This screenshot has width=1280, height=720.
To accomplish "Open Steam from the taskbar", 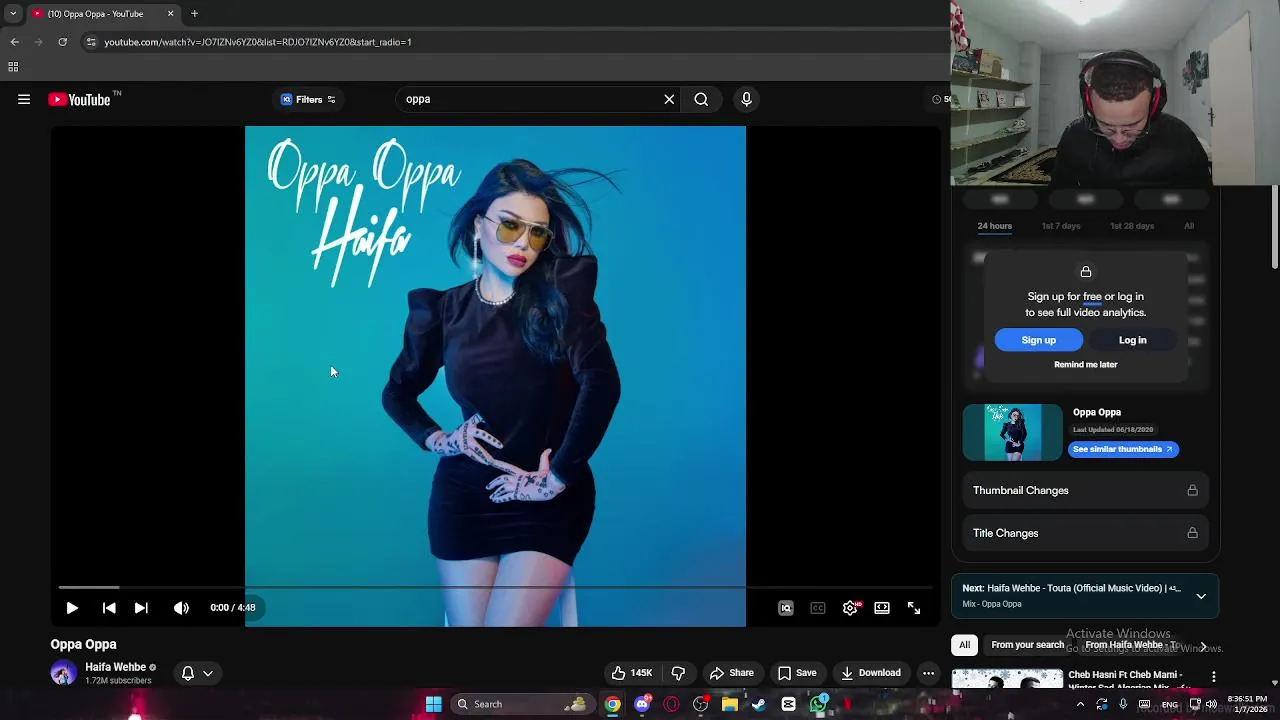I will coord(759,704).
